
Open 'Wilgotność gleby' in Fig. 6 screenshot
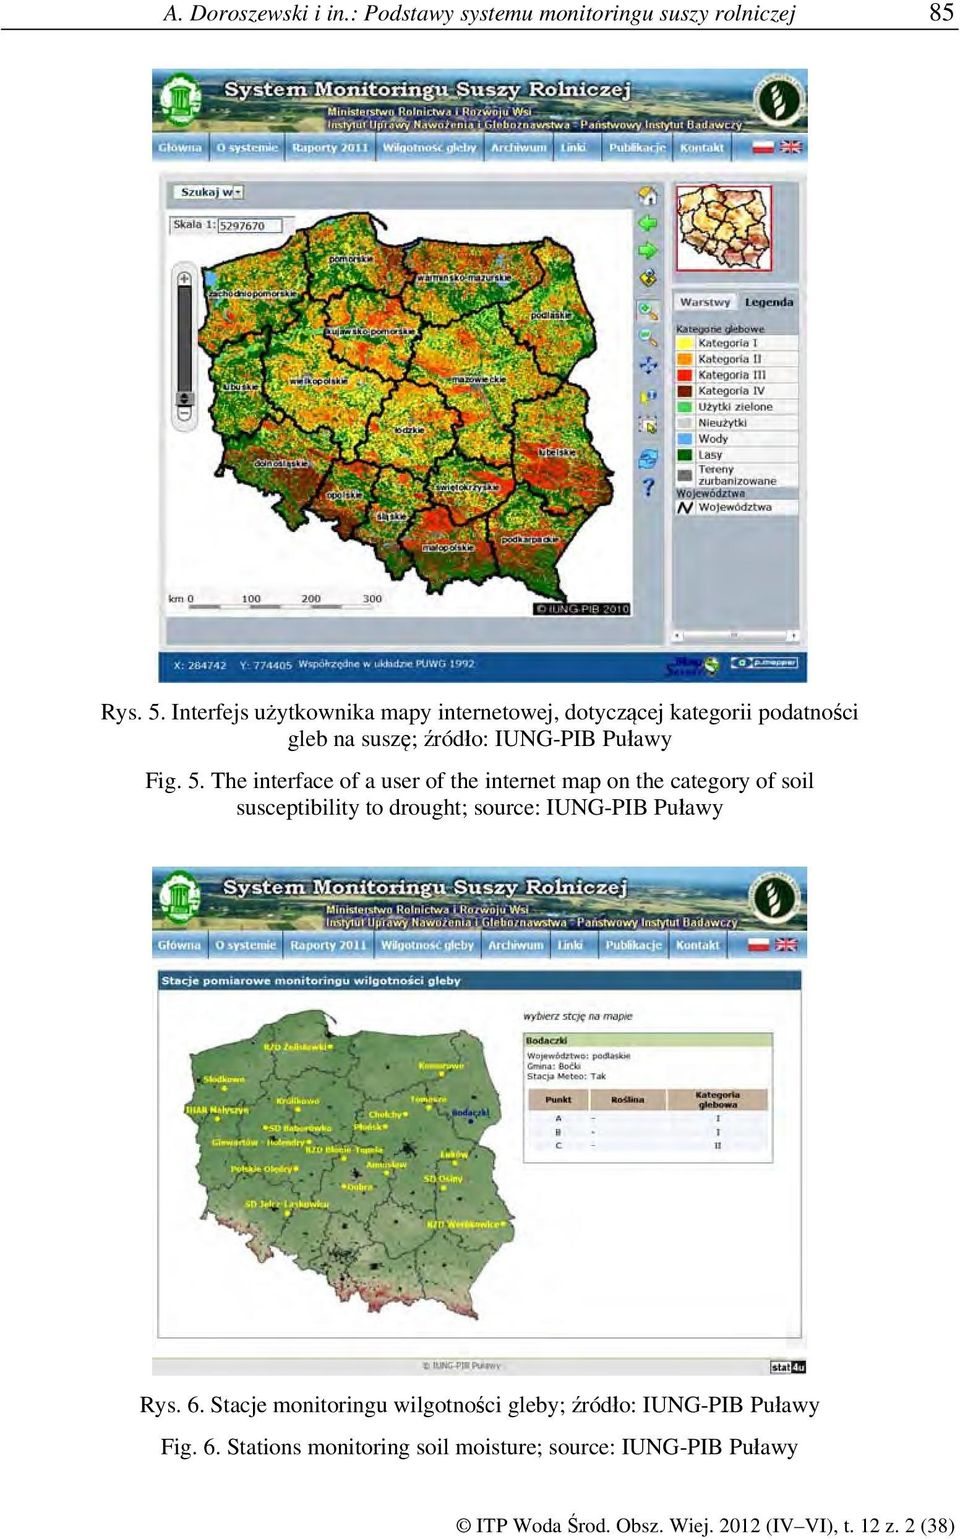[427, 945]
